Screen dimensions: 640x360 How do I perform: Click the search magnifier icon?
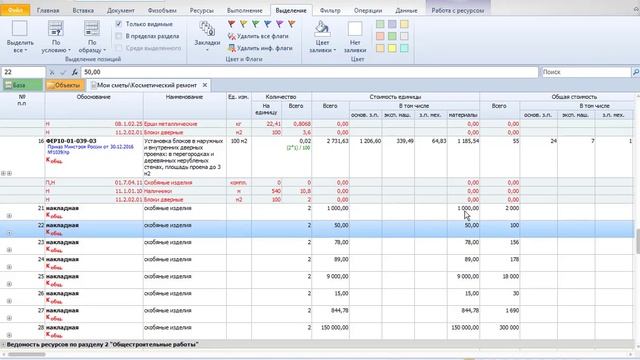pos(636,72)
